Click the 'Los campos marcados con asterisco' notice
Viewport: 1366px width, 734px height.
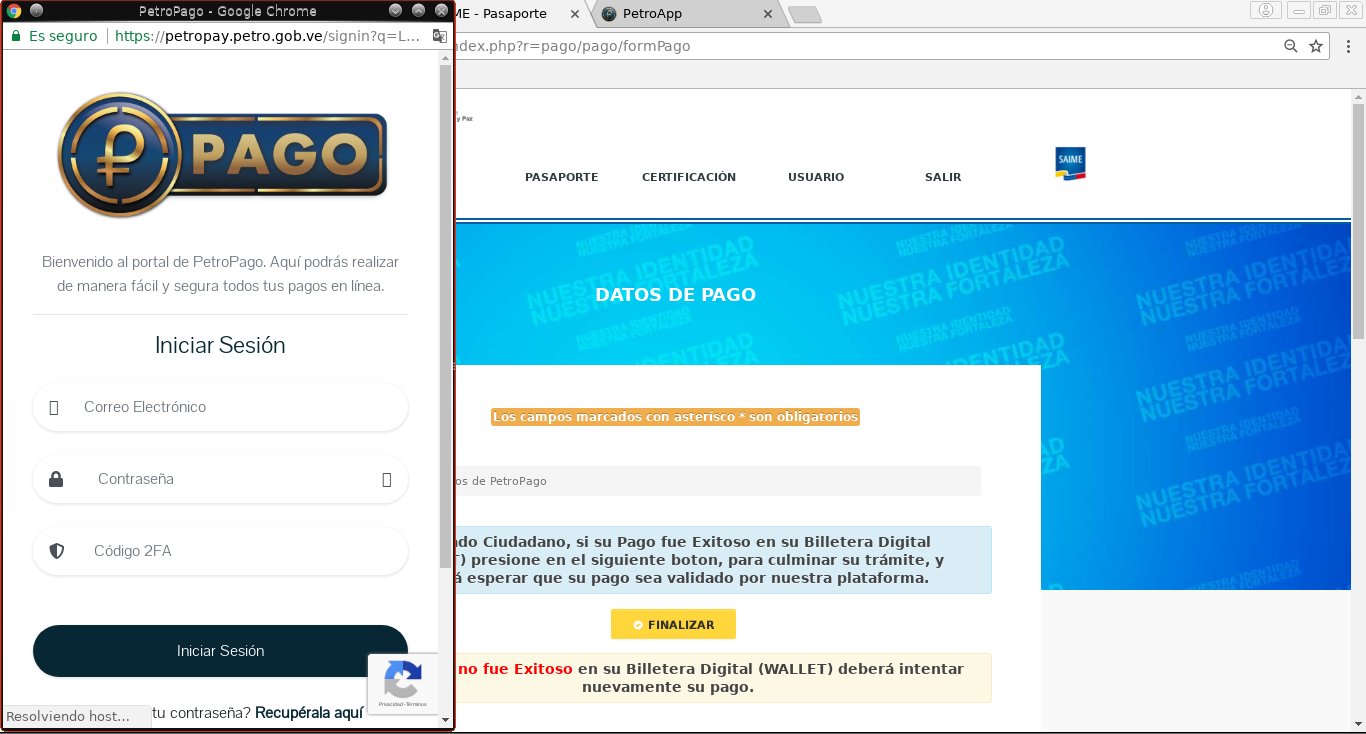675,417
